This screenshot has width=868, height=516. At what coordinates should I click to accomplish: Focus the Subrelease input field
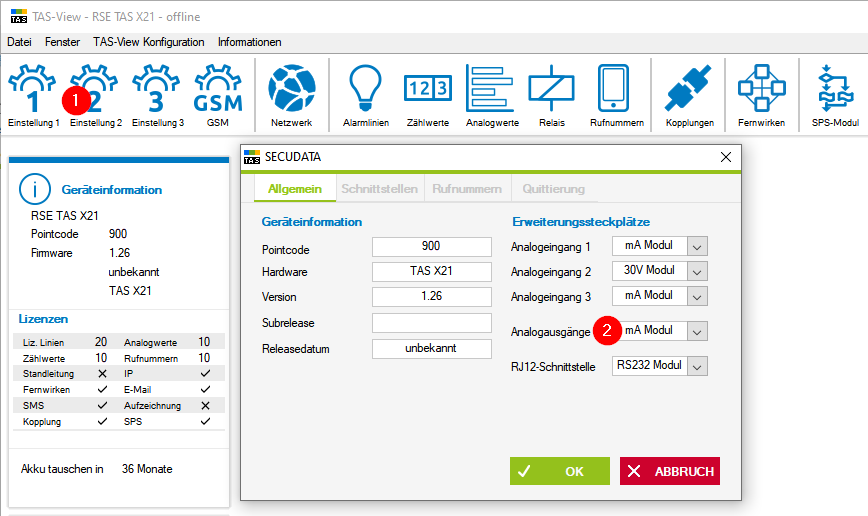(432, 323)
